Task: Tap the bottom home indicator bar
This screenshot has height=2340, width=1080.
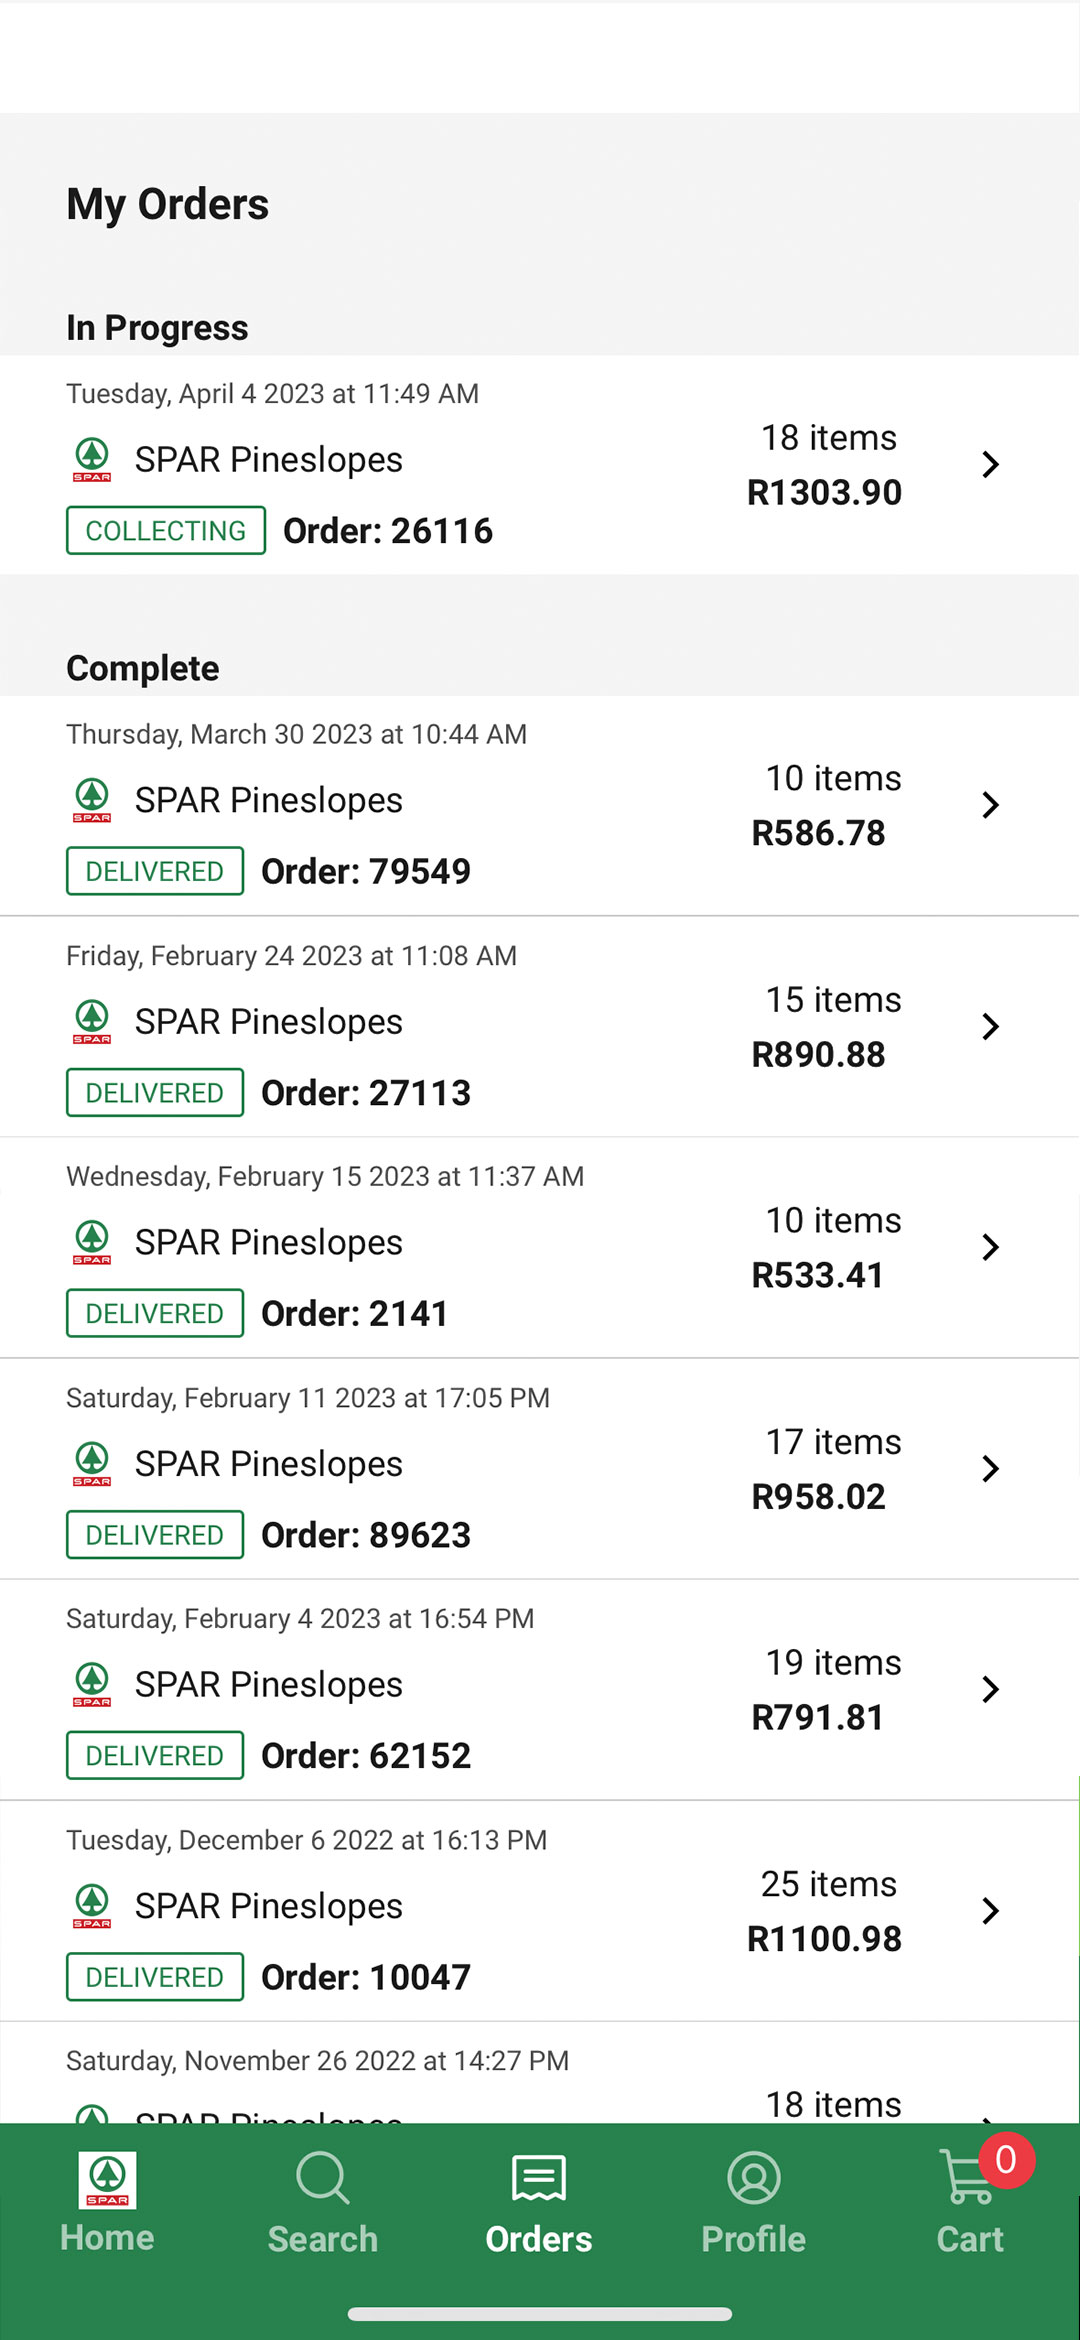Action: pos(540,2314)
